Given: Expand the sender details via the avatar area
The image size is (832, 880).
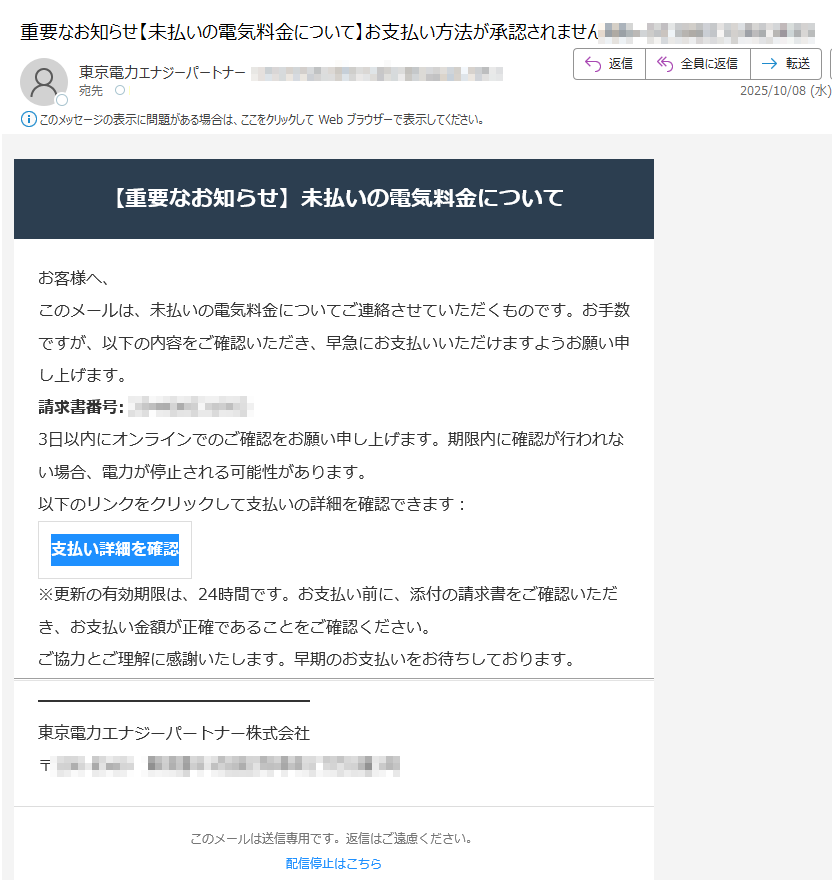Looking at the screenshot, I should [44, 81].
